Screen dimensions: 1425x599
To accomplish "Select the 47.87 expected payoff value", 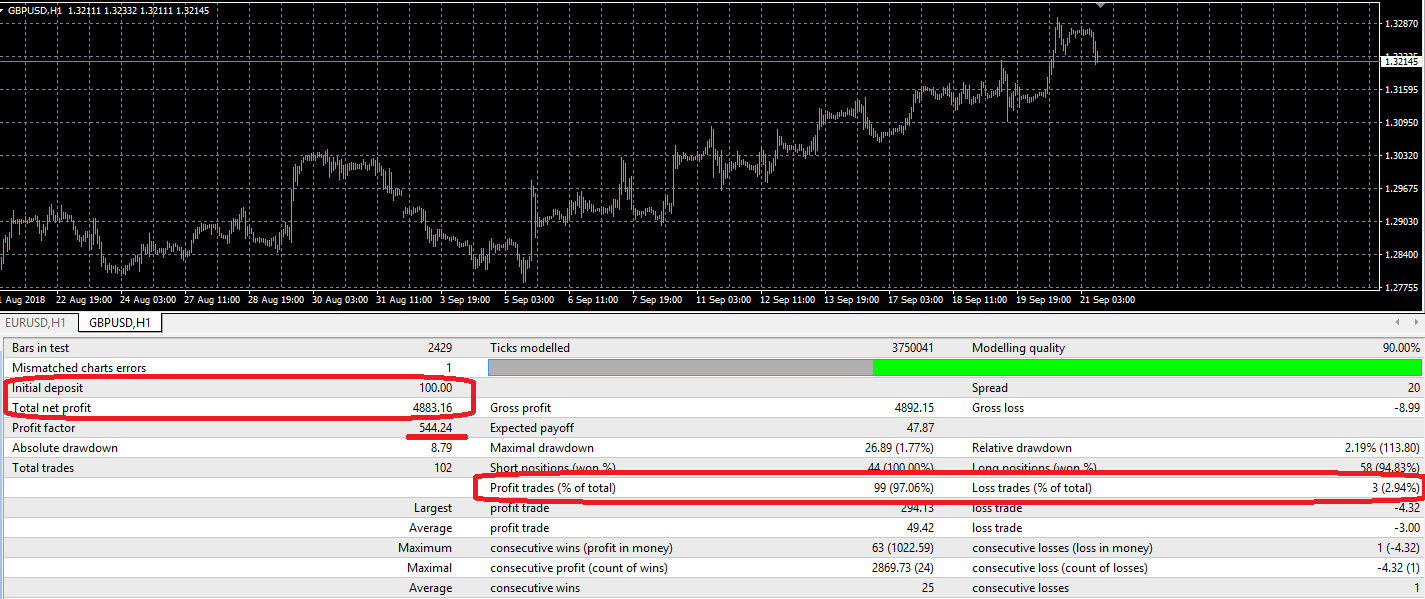I will [918, 428].
